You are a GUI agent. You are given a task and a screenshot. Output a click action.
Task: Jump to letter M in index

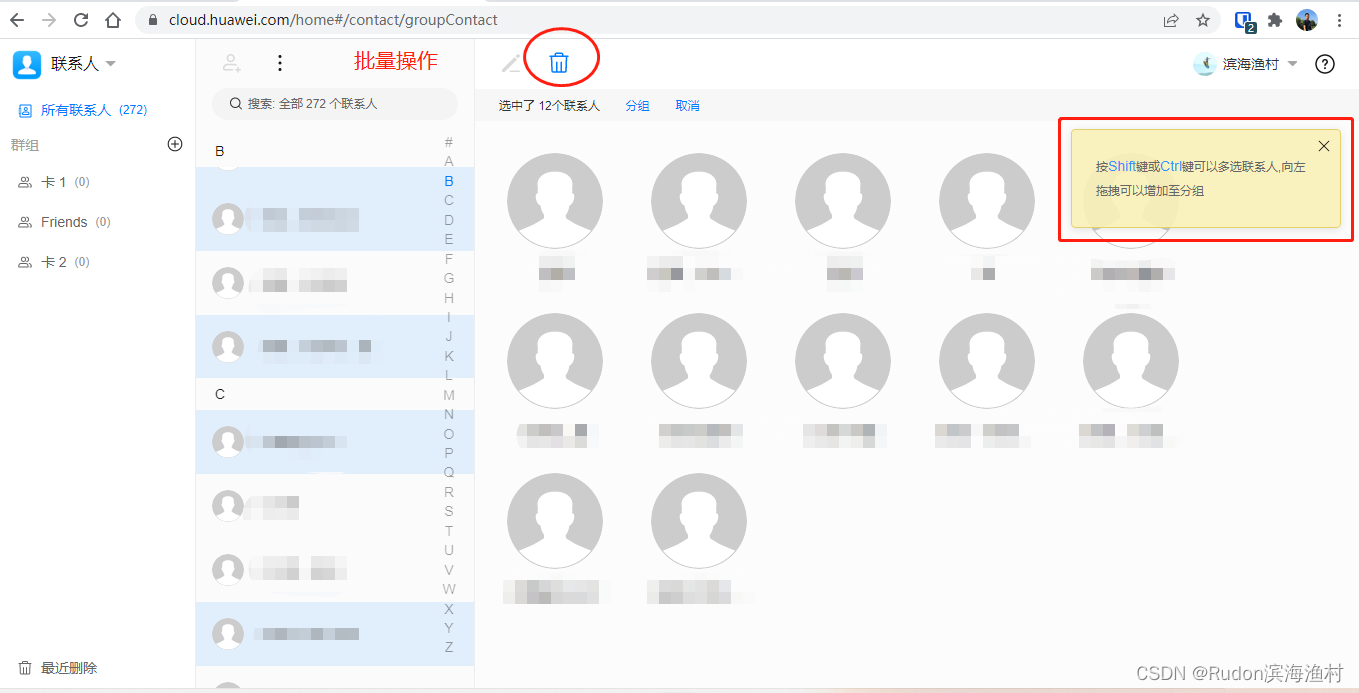pos(449,395)
